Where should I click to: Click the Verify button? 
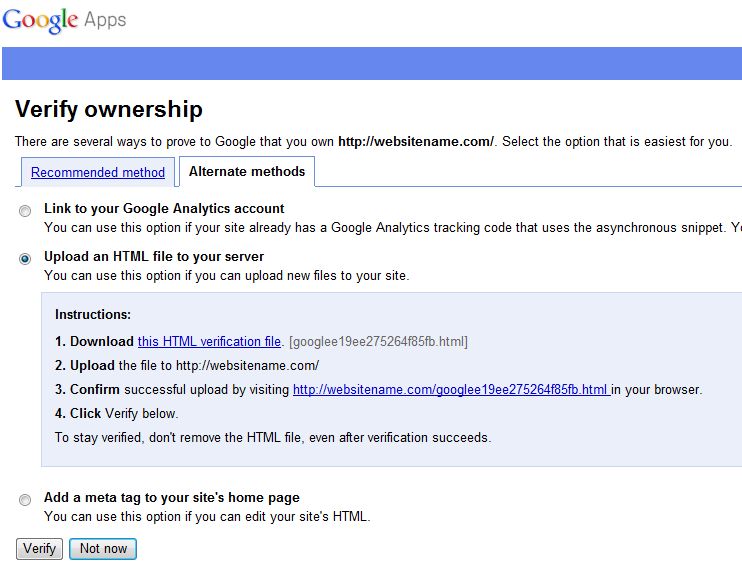(39, 548)
